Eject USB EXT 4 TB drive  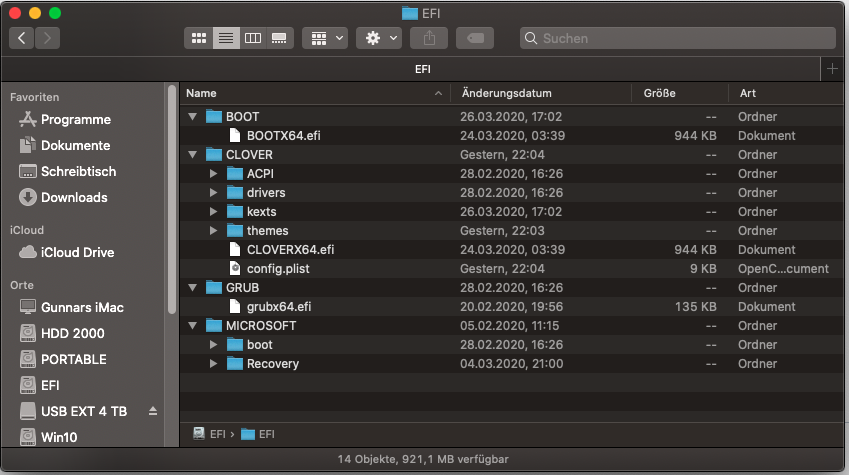click(153, 411)
